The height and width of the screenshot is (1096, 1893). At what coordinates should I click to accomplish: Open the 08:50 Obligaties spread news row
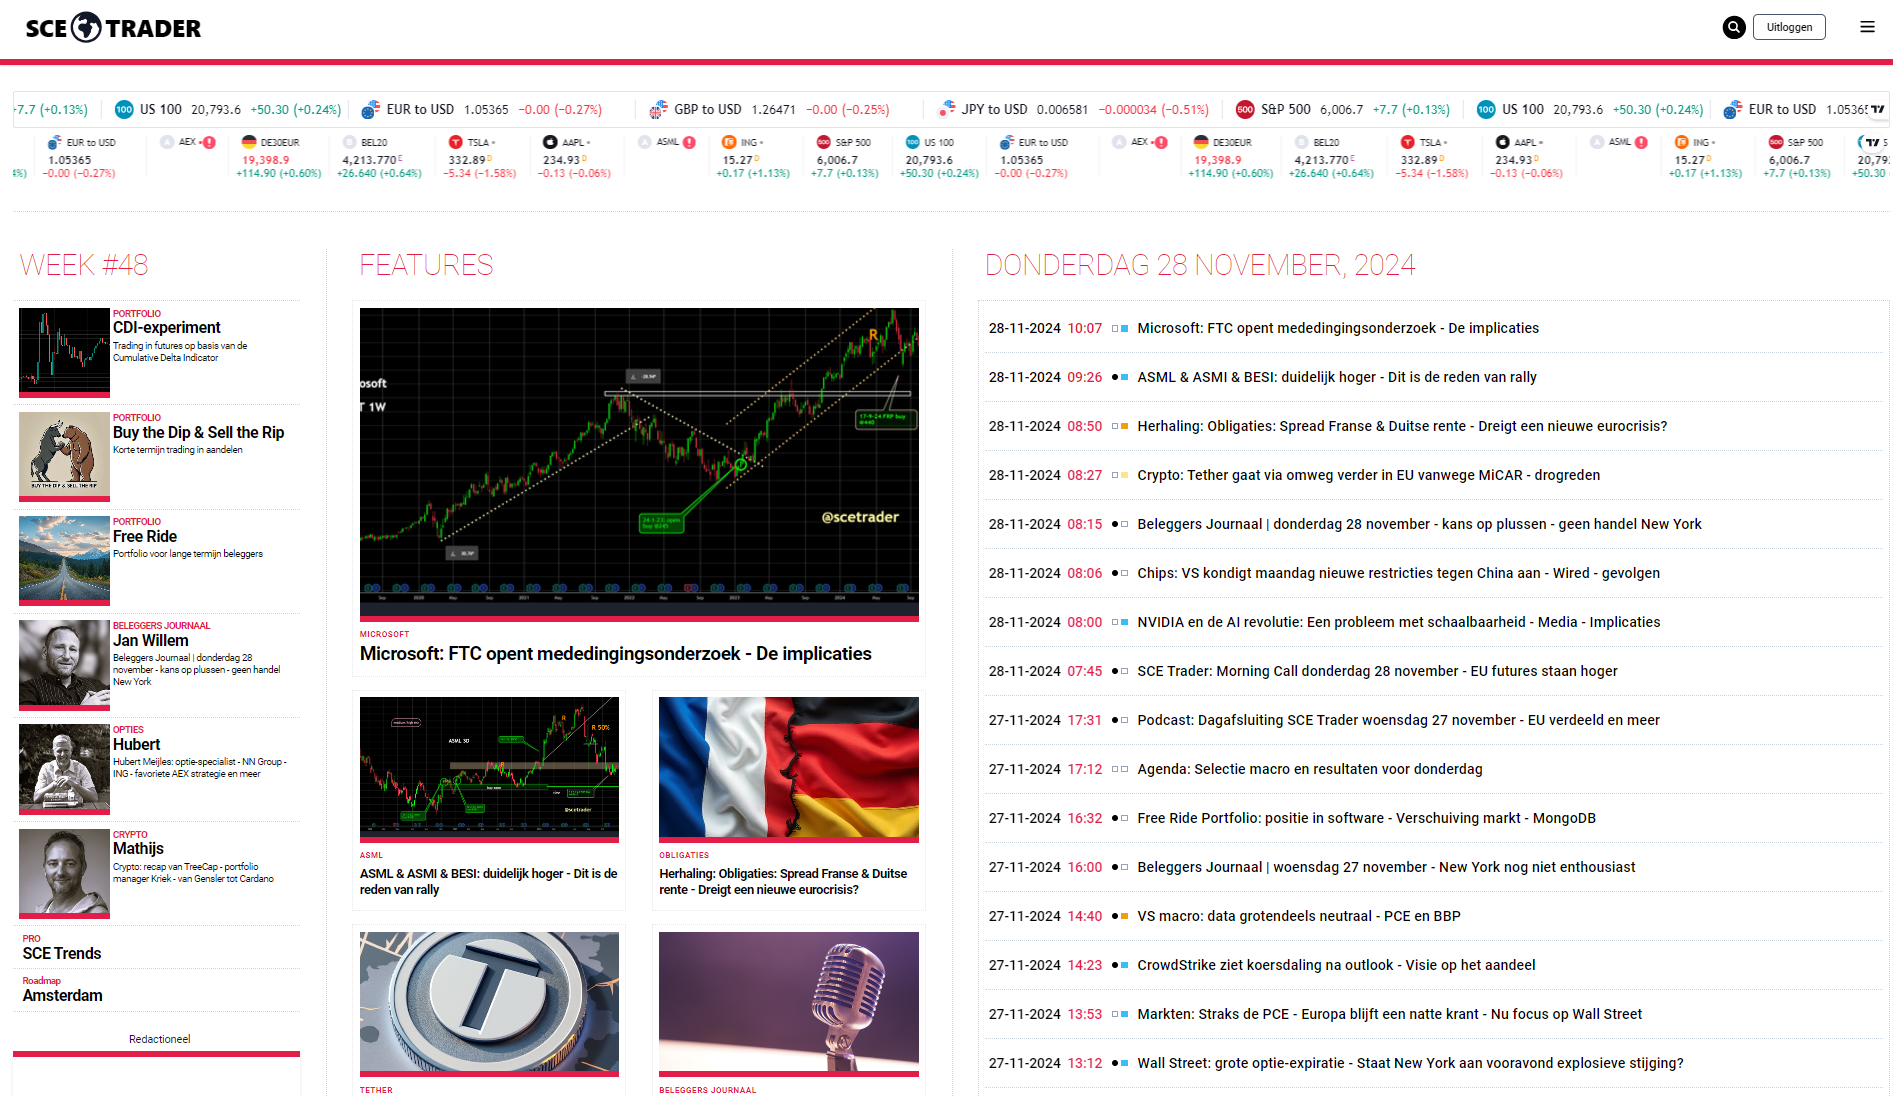(x=1432, y=426)
